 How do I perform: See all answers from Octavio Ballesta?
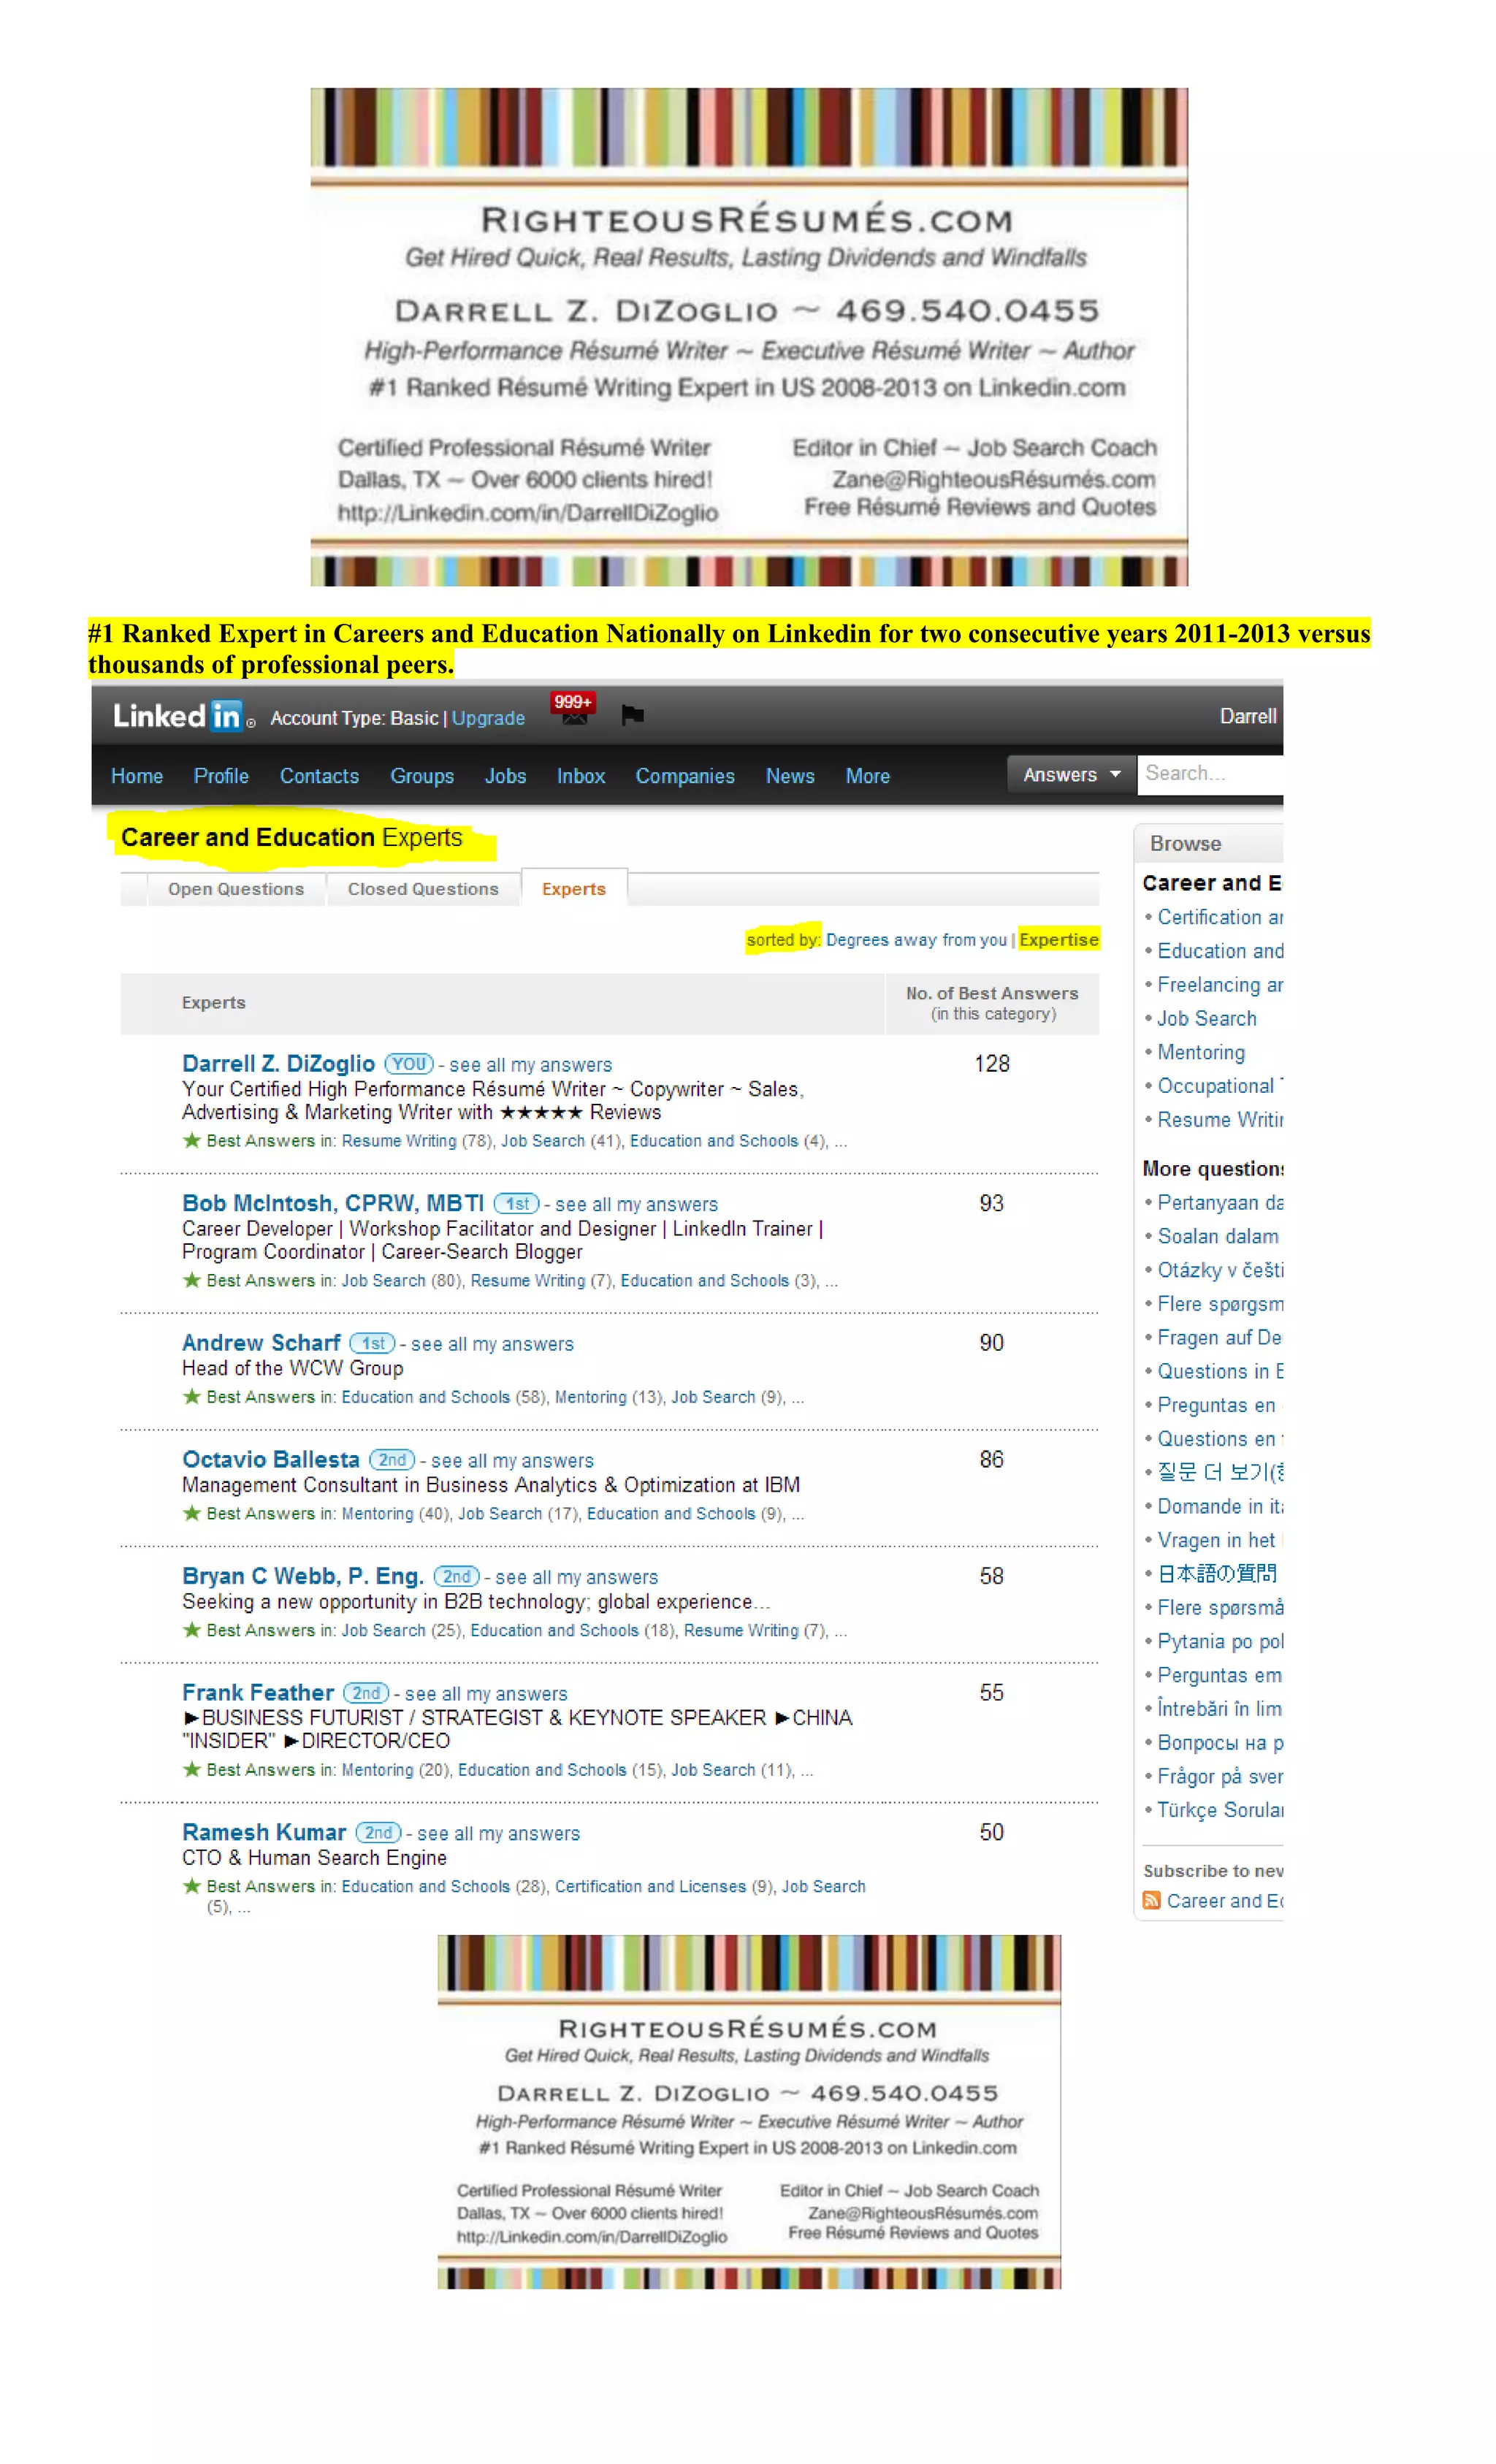tap(512, 1461)
